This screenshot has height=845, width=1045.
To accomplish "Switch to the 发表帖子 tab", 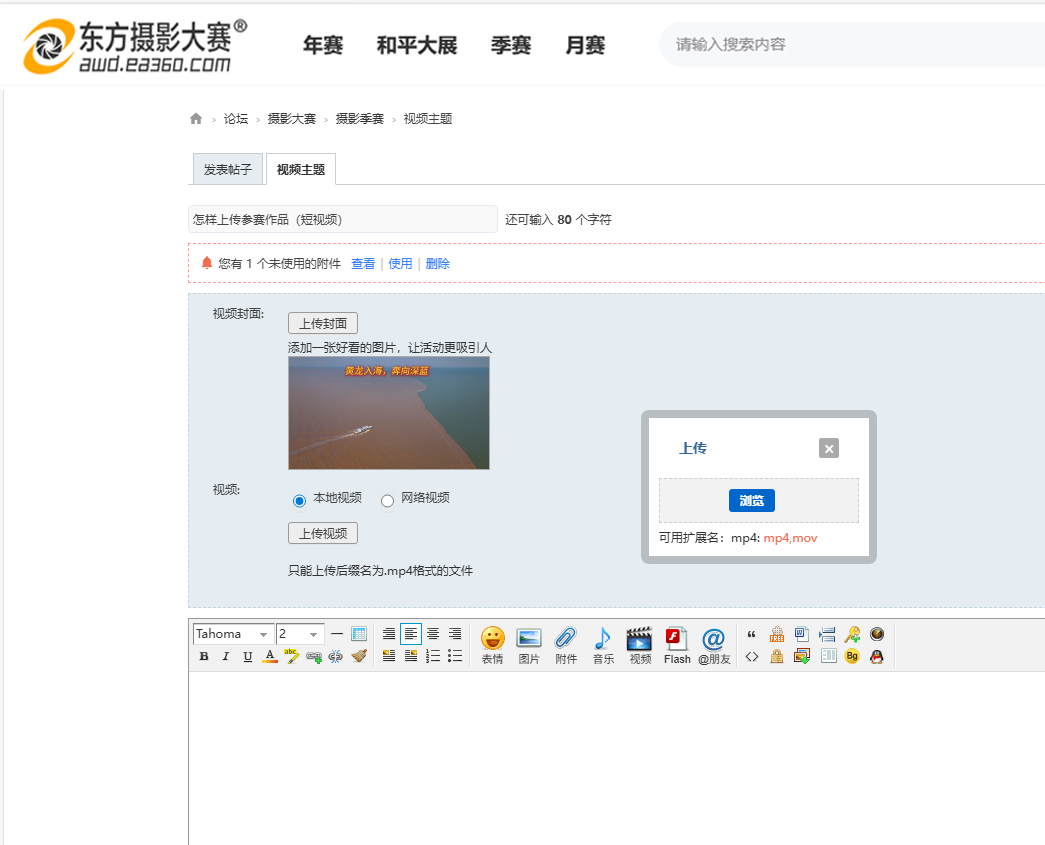I will click(x=228, y=170).
